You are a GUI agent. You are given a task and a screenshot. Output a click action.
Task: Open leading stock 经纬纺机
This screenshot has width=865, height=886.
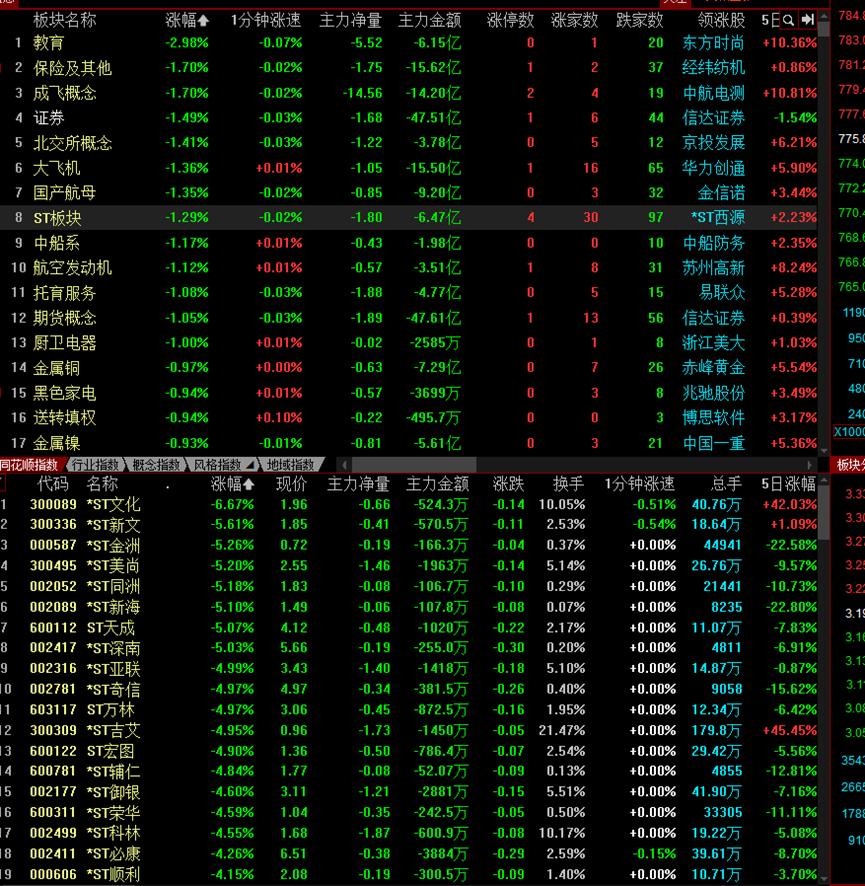713,68
